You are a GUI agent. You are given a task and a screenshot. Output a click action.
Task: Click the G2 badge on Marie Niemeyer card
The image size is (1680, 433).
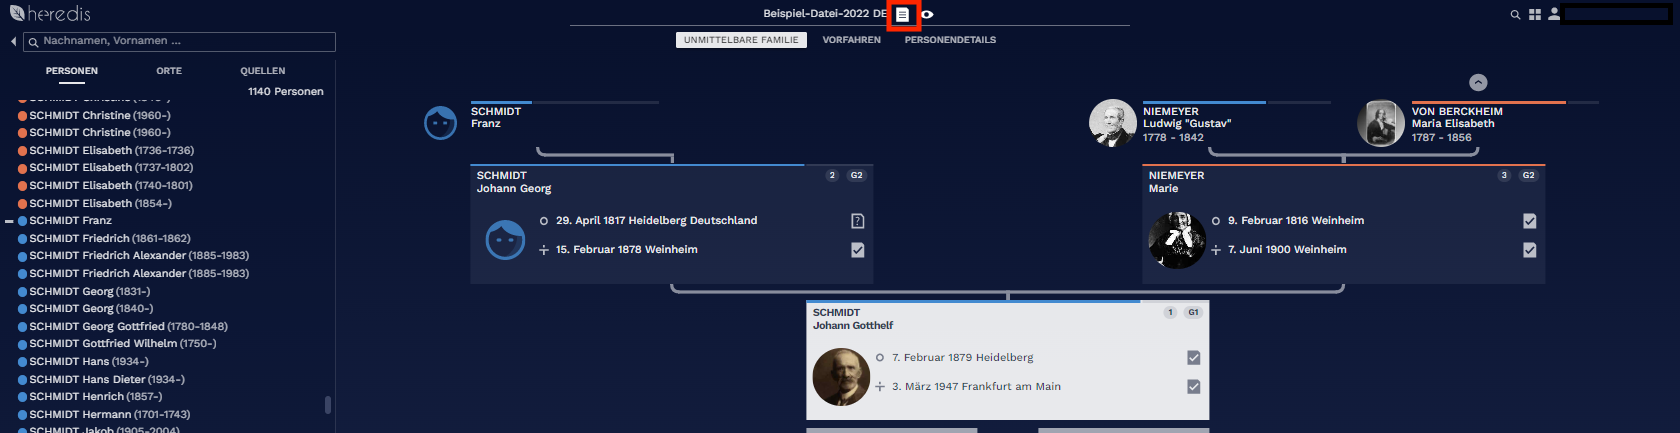[x=1528, y=175]
